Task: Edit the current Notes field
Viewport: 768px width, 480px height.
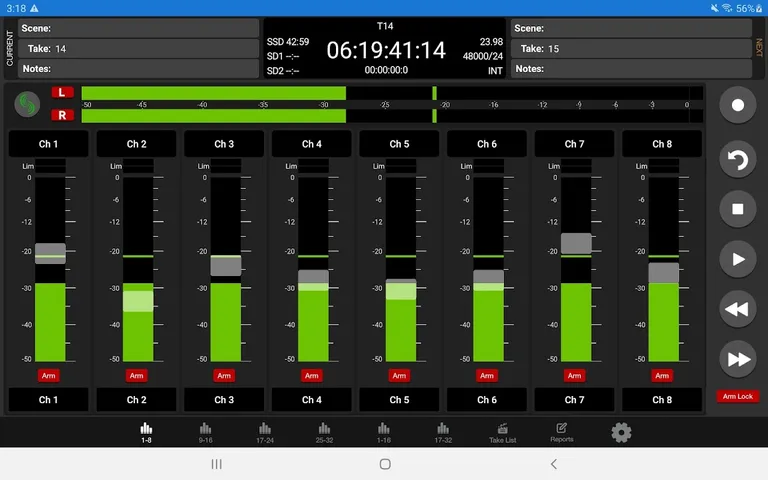Action: coord(139,69)
